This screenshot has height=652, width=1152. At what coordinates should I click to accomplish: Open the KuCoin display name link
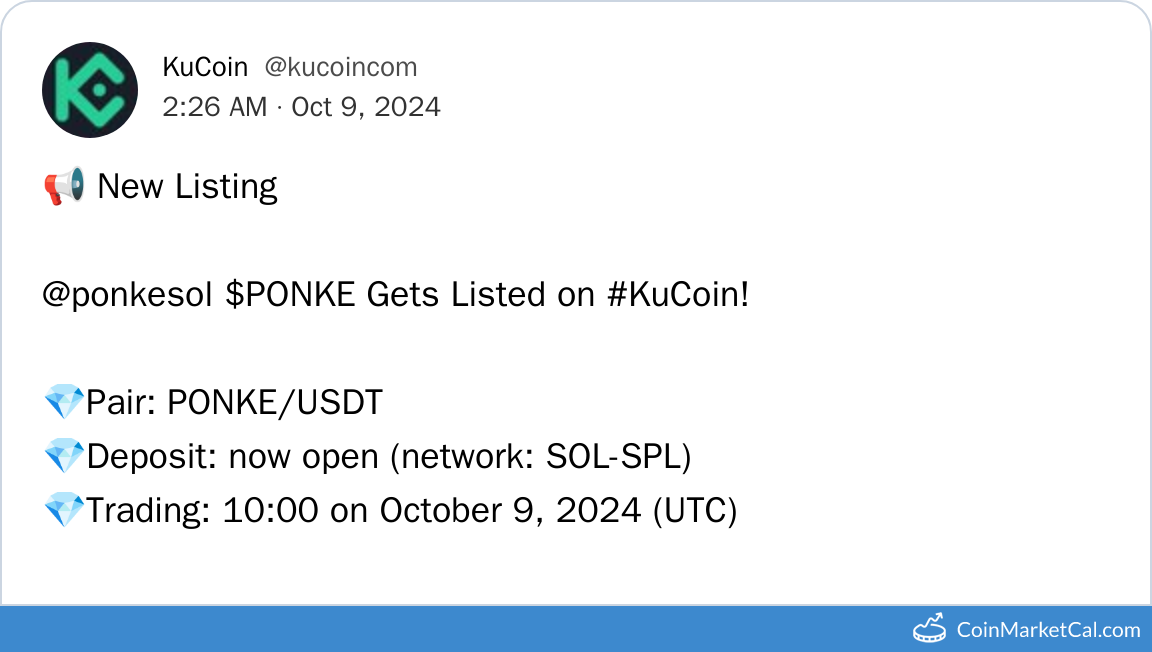coord(205,68)
